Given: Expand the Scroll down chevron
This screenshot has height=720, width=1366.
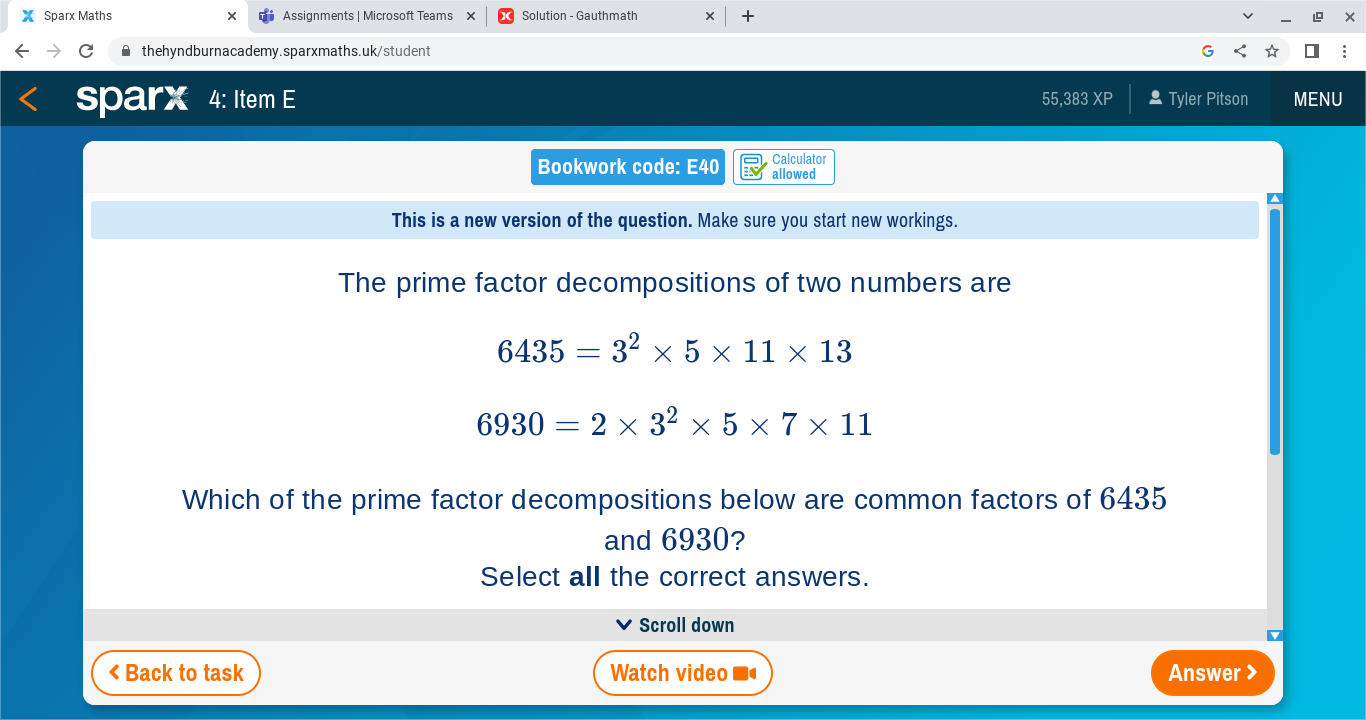Looking at the screenshot, I should pos(622,624).
